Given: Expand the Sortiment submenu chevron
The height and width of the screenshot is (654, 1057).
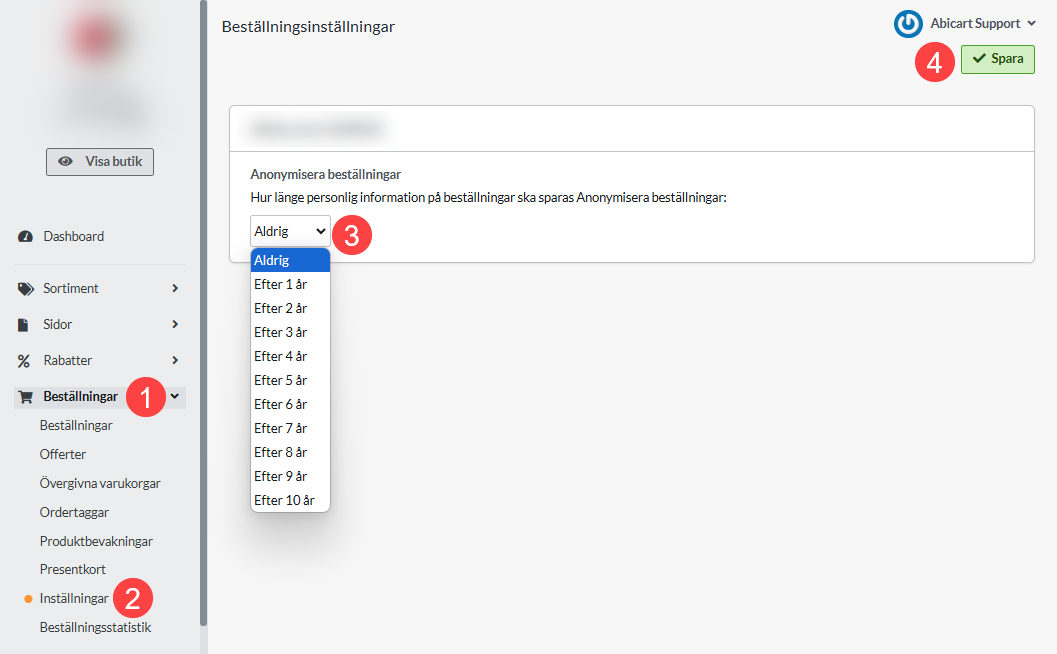Looking at the screenshot, I should click(x=175, y=289).
